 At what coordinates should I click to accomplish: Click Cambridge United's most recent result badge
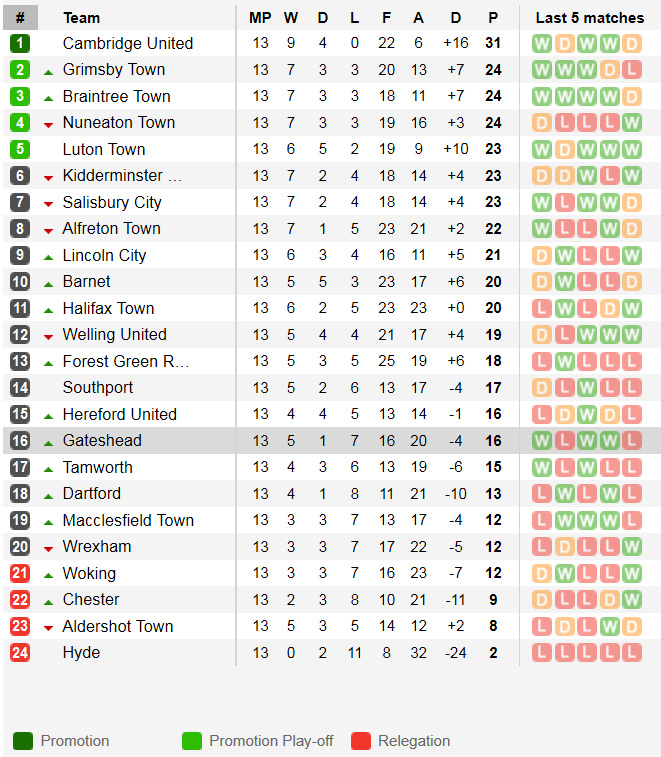pyautogui.click(x=631, y=43)
